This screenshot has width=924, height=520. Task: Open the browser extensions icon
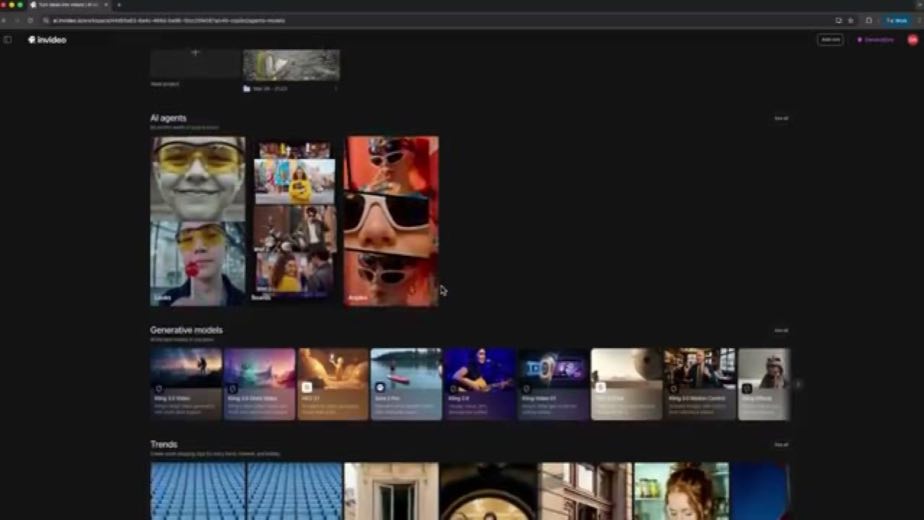coord(869,20)
